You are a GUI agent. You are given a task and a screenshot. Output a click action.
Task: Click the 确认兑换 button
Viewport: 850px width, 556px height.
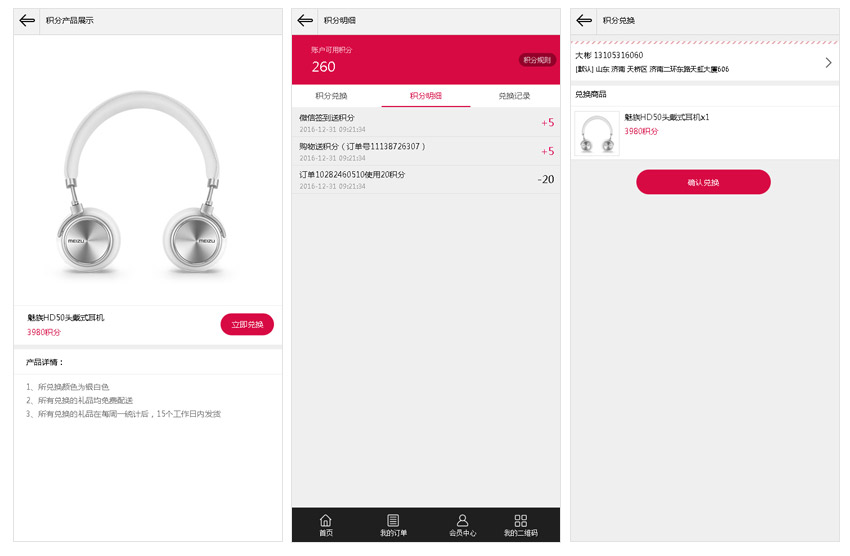[703, 182]
